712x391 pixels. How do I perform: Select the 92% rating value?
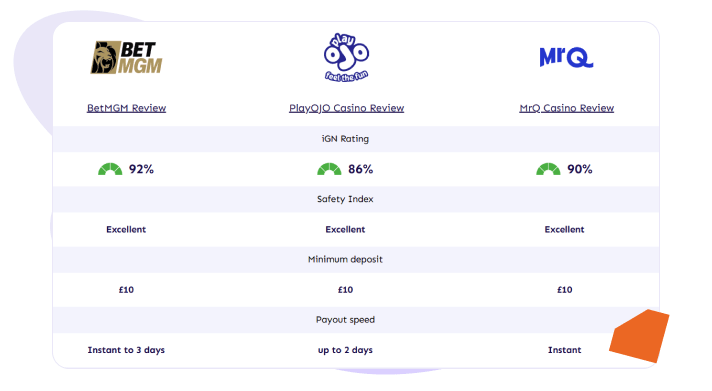point(141,169)
